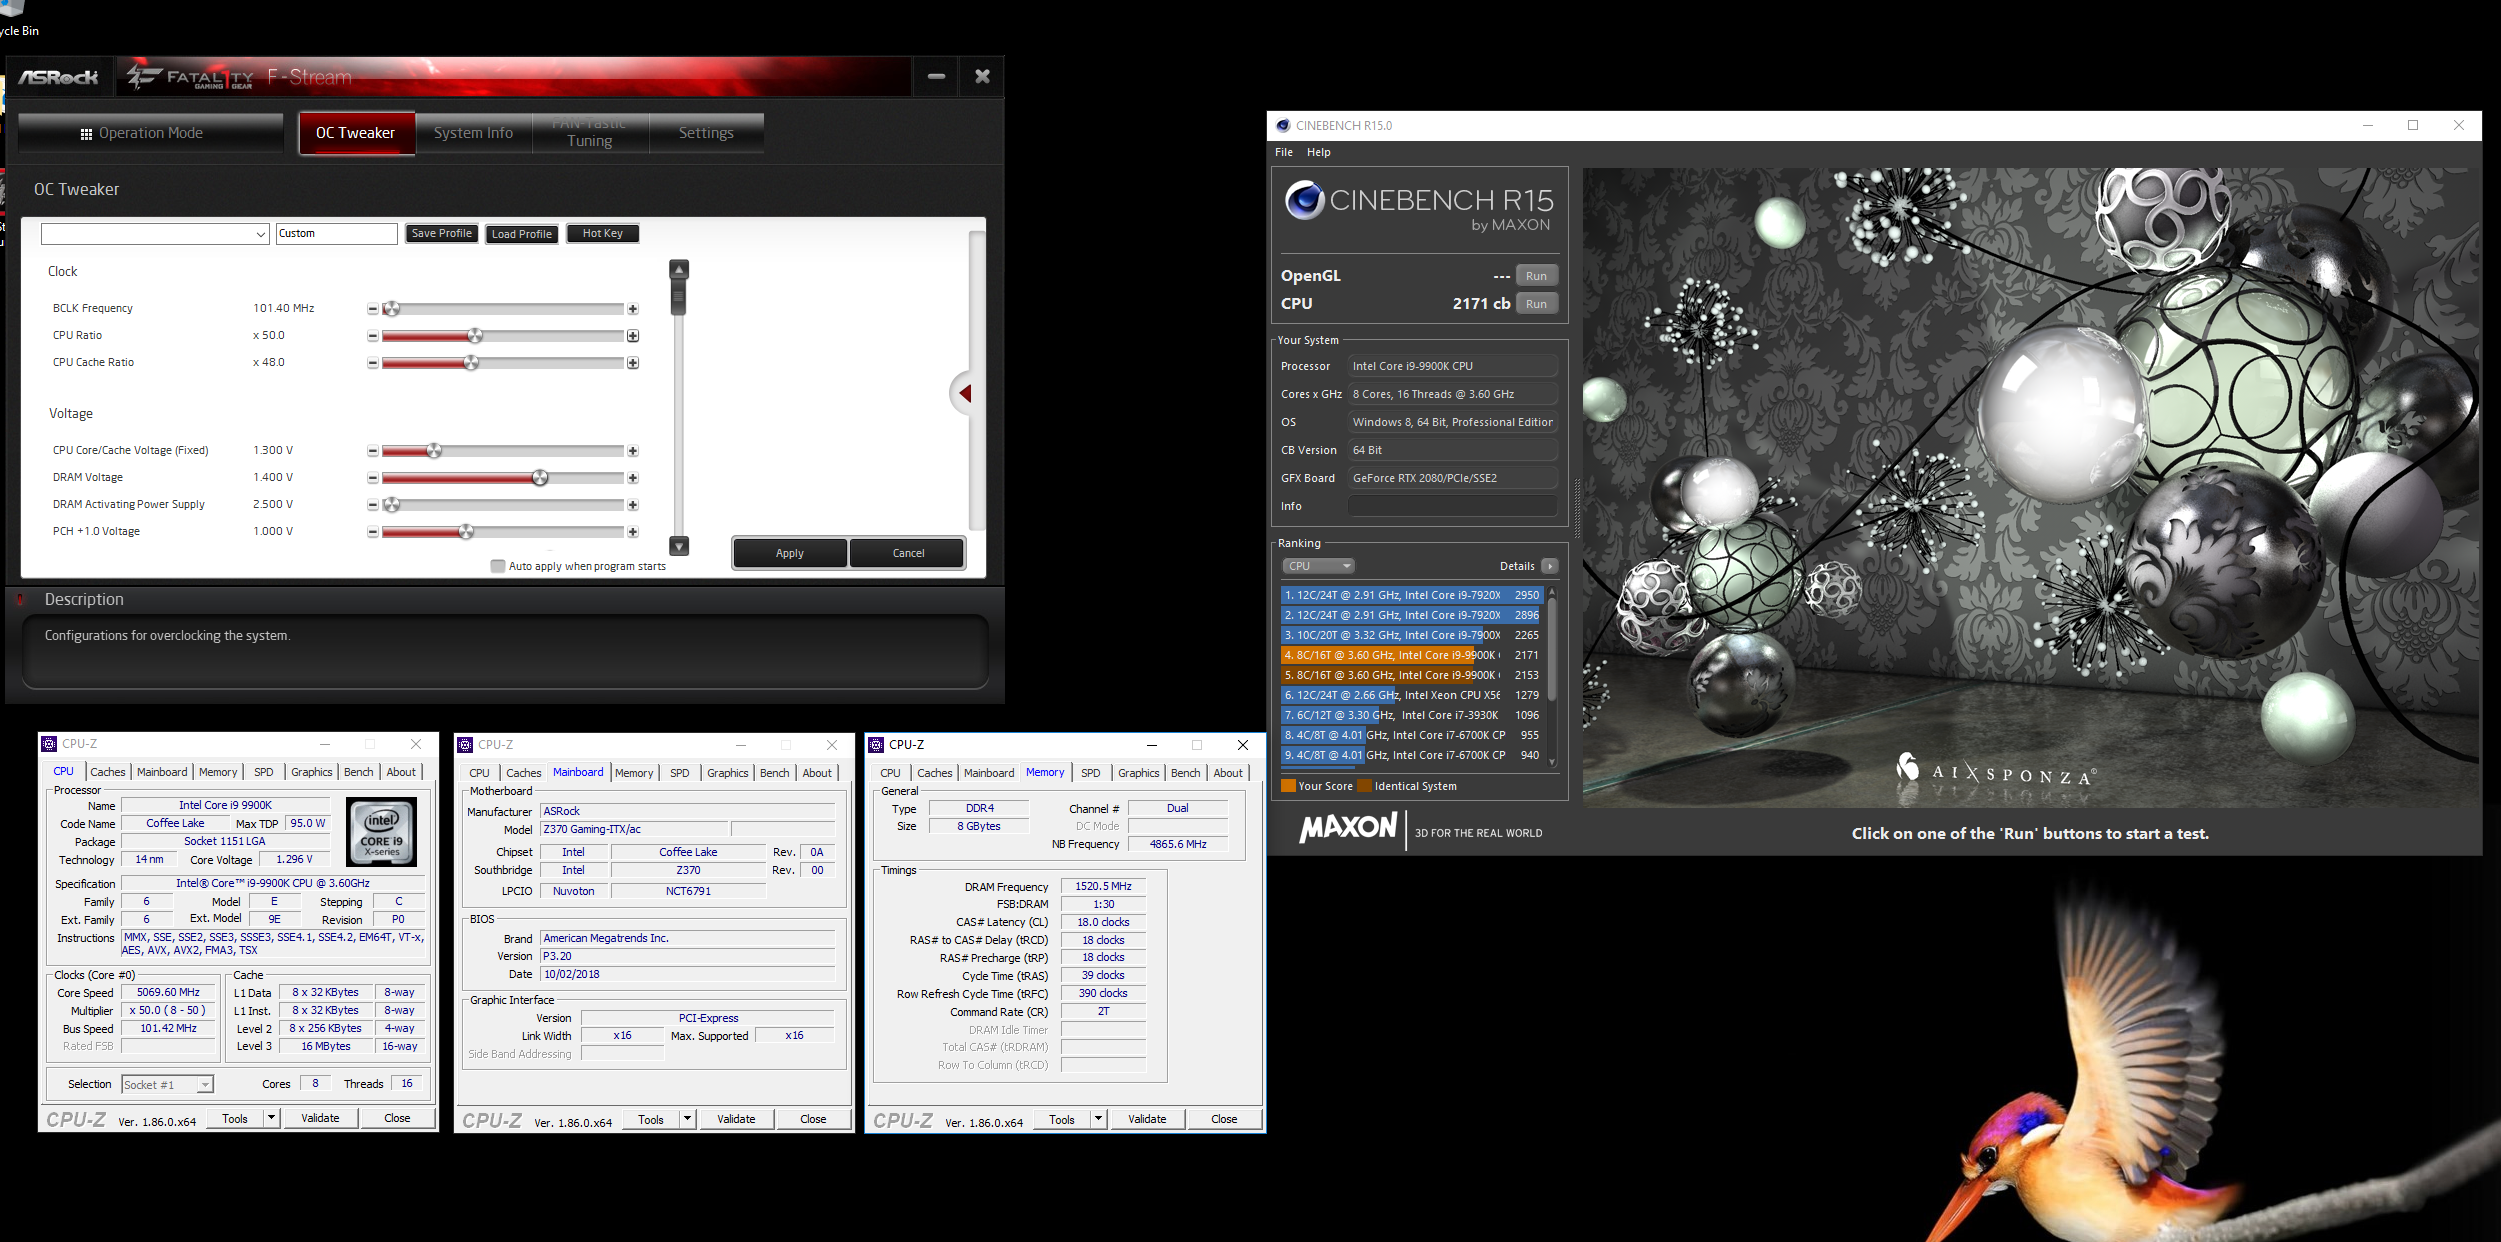Click plus icon for BCLK Frequency
2501x1242 pixels.
tap(633, 309)
